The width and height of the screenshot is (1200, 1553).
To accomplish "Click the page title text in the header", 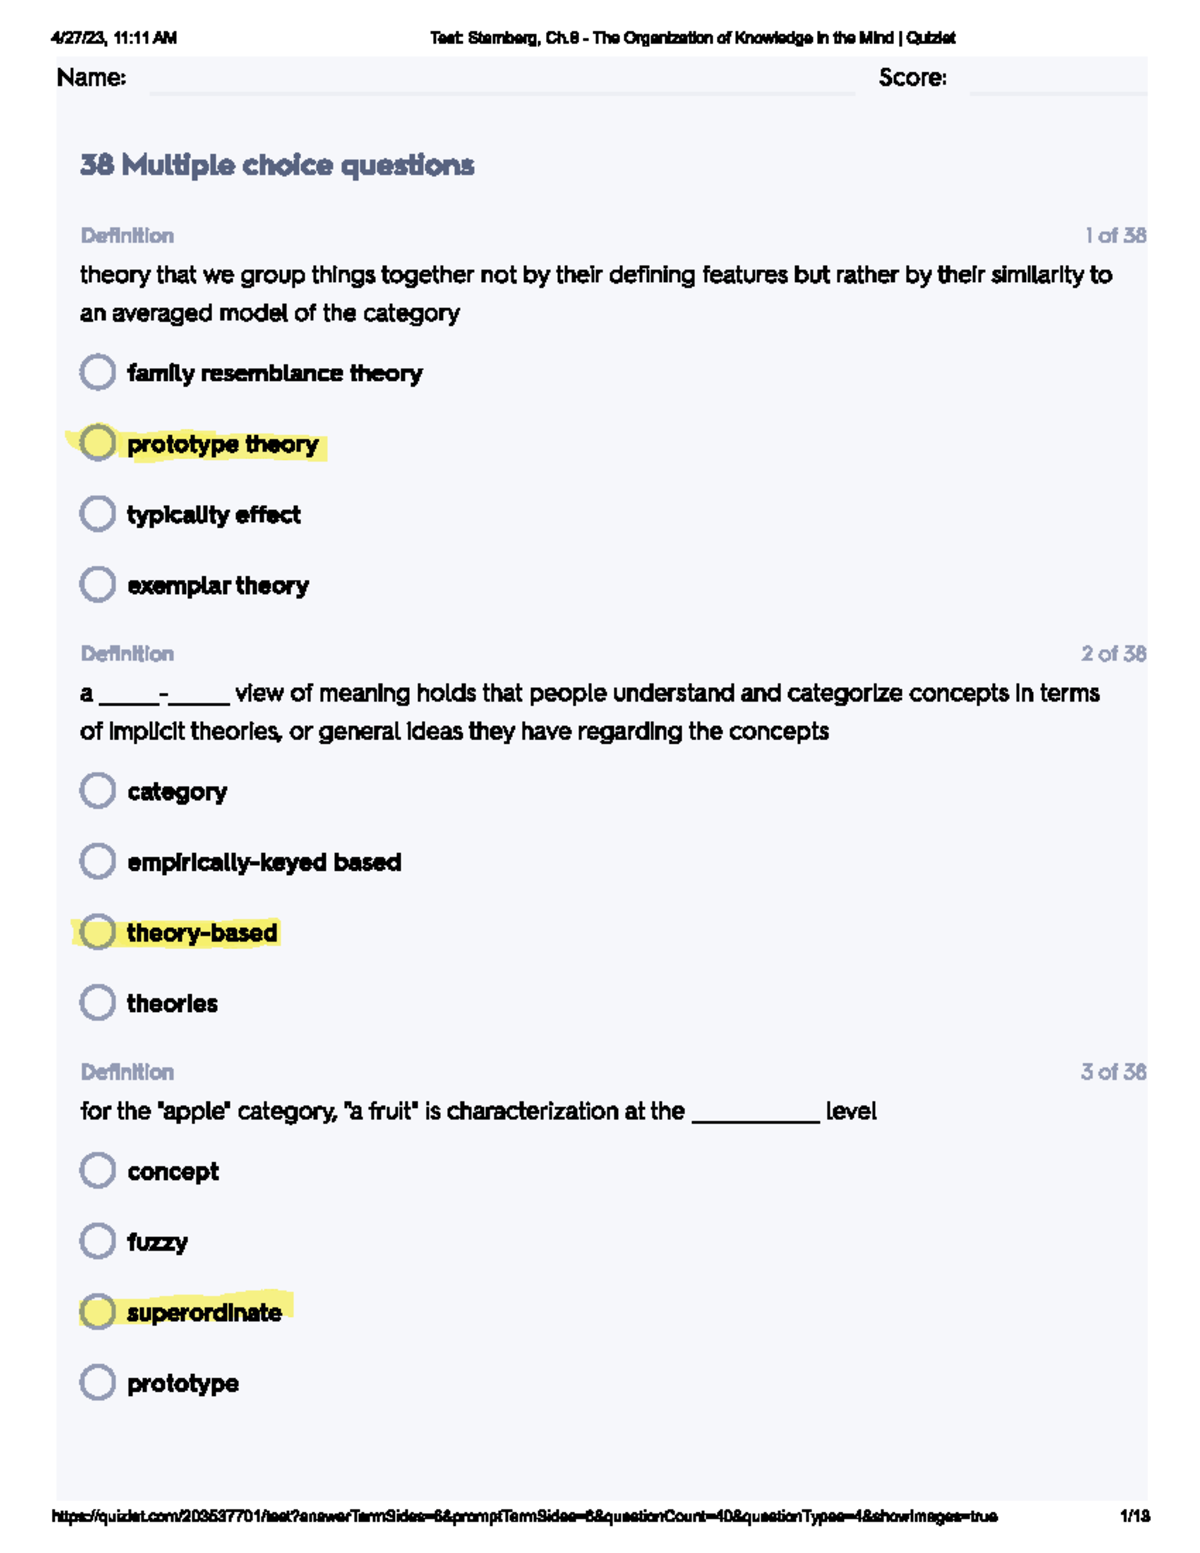I will [693, 38].
